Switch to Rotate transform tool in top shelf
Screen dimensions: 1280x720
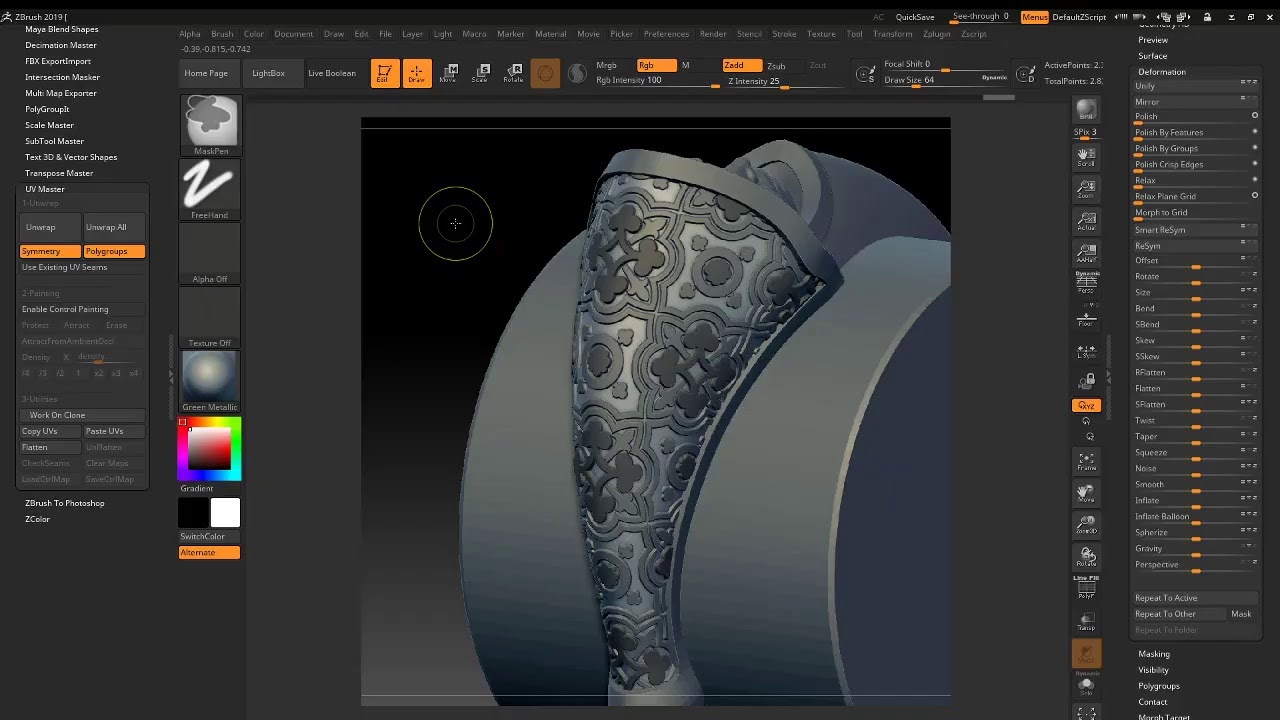[x=513, y=73]
